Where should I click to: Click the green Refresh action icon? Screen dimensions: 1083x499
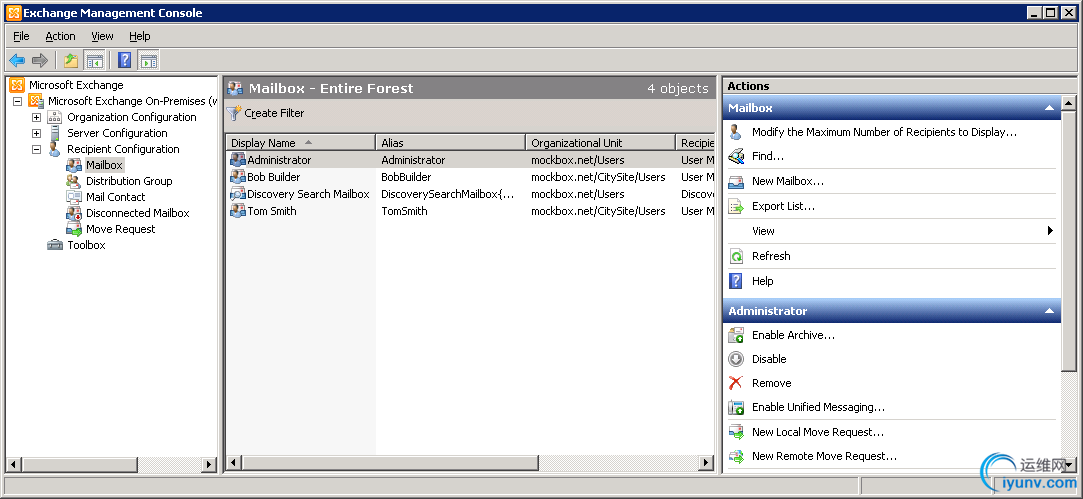point(736,256)
